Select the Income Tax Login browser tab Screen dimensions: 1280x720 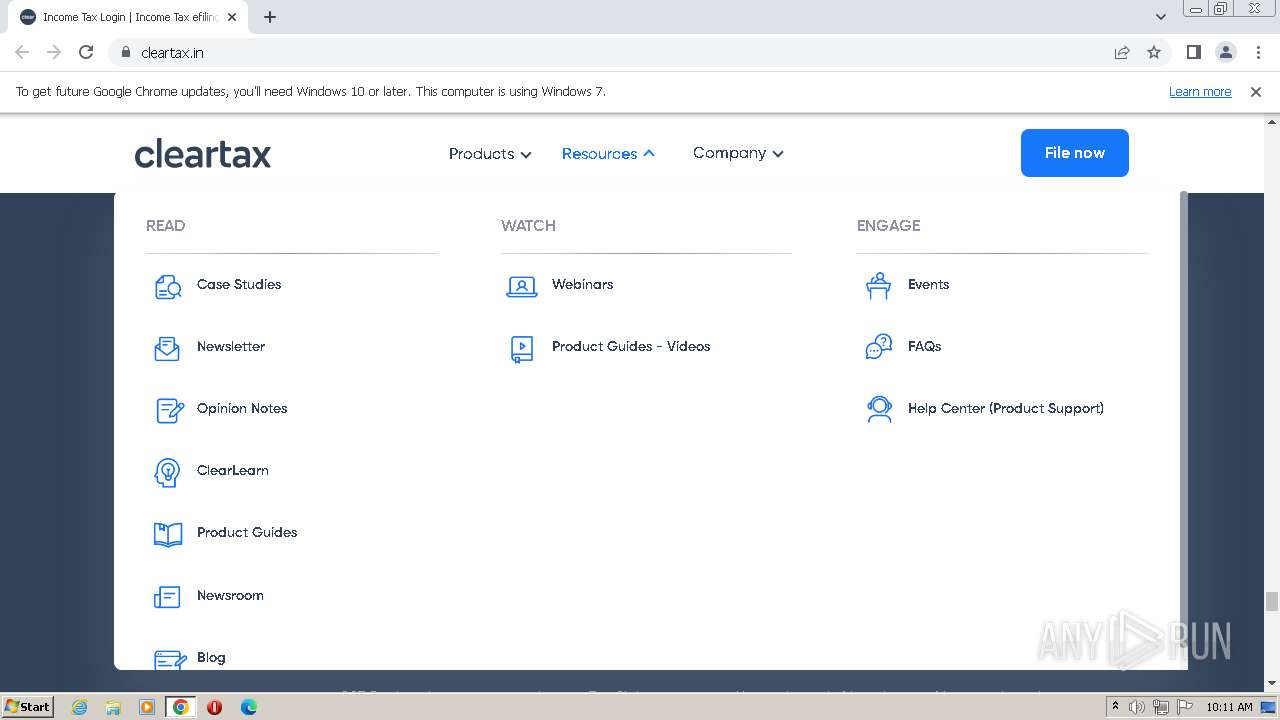pos(130,17)
